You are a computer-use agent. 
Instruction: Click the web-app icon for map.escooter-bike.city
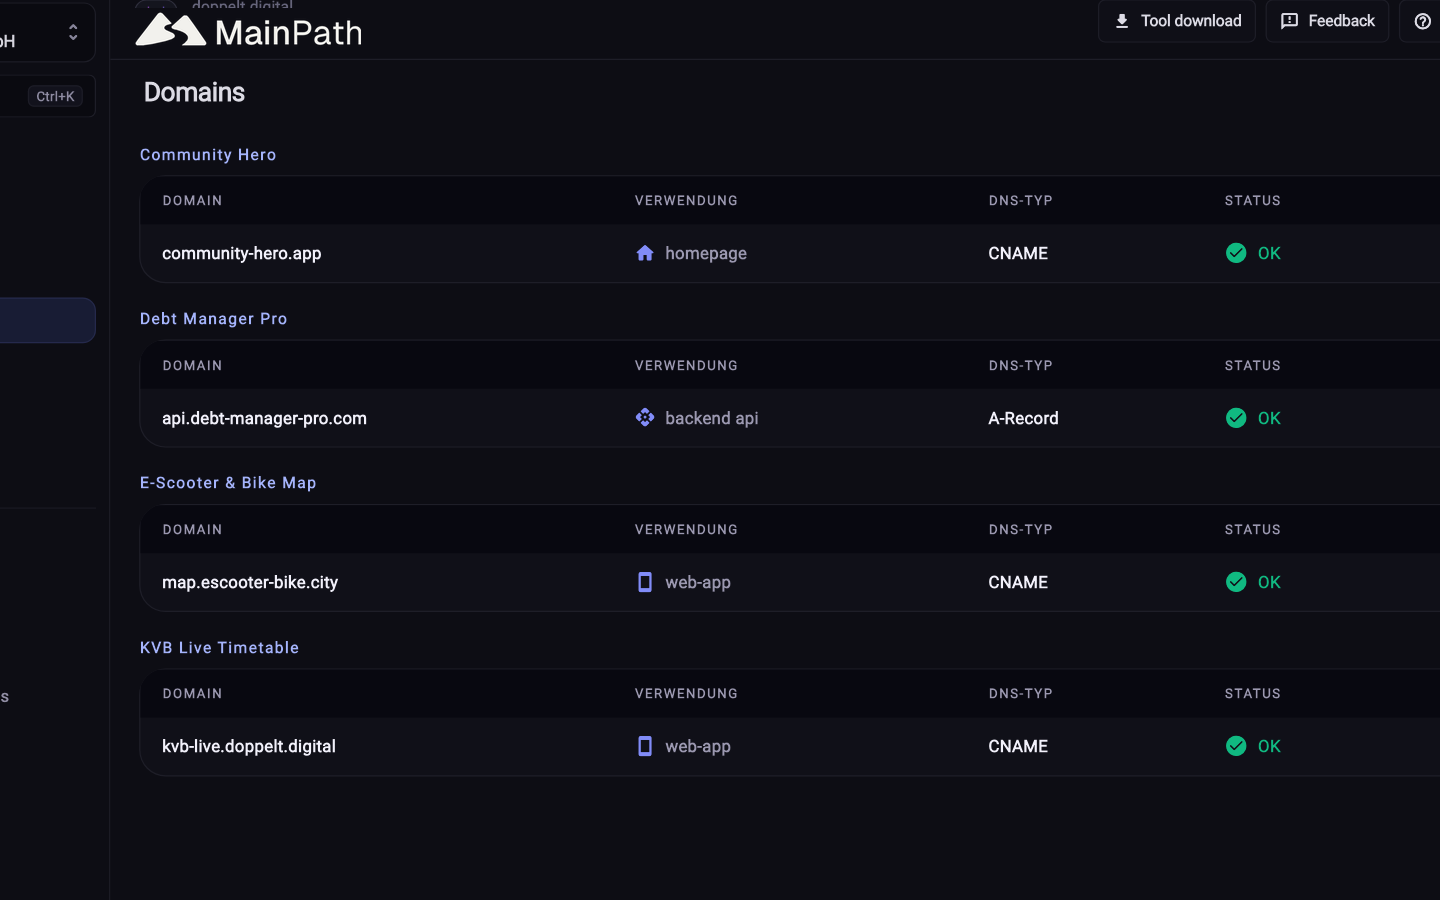coord(645,582)
